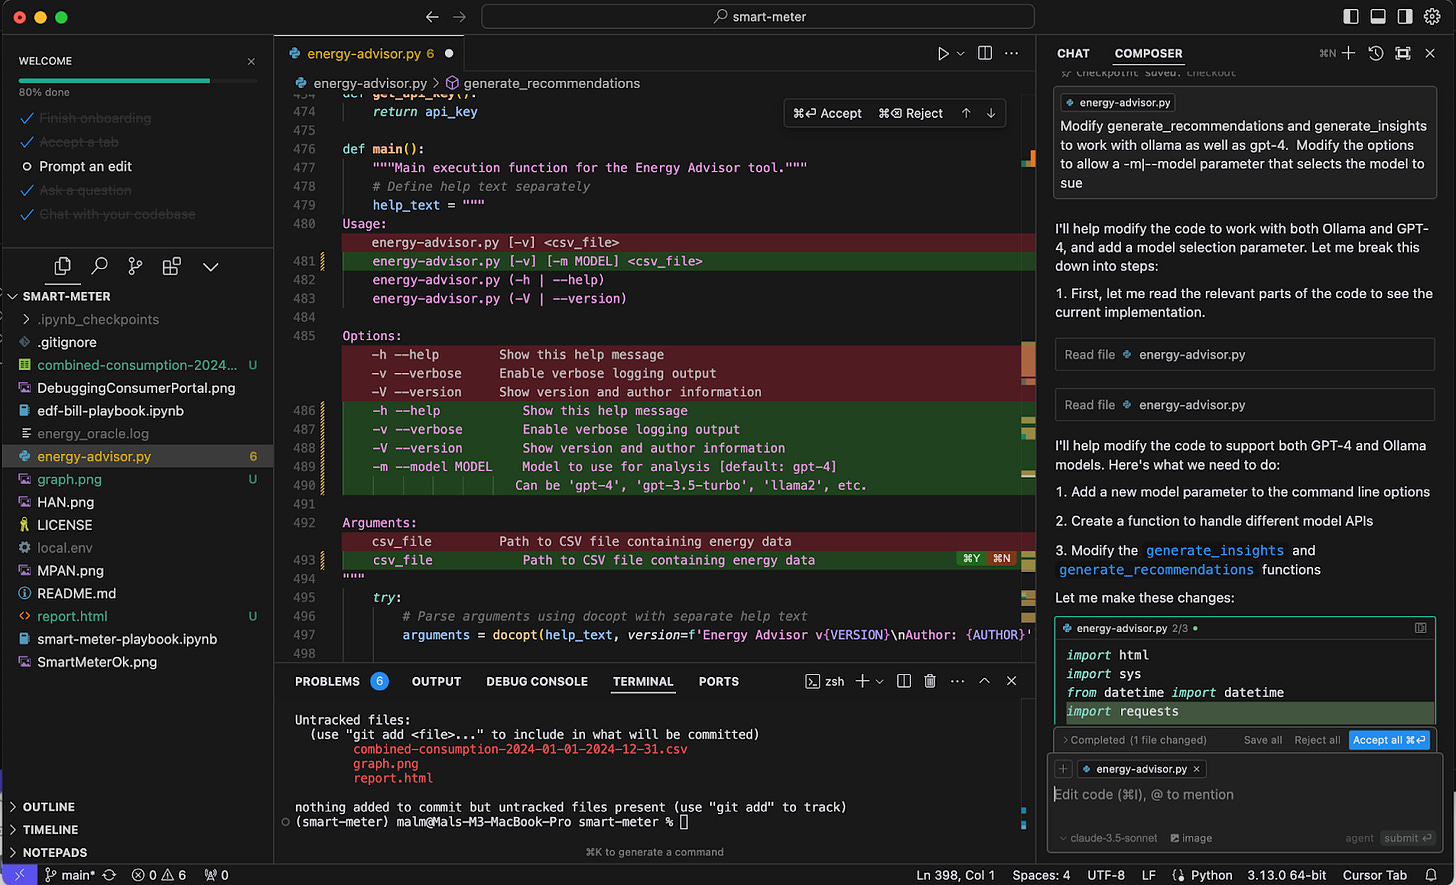The width and height of the screenshot is (1456, 885).
Task: Select Prompt an edit onboarding step
Action: [85, 166]
